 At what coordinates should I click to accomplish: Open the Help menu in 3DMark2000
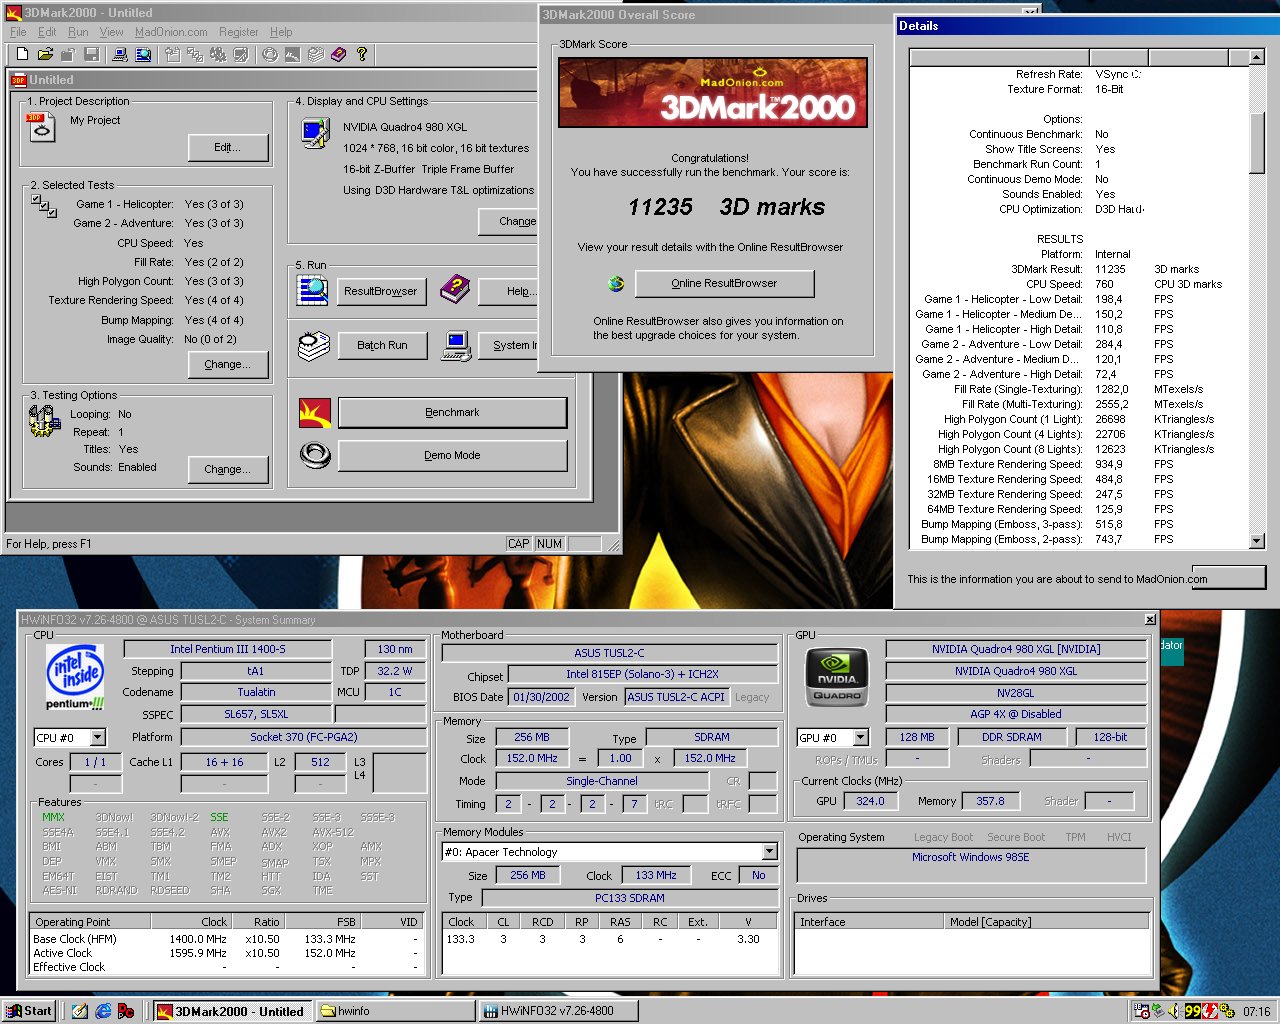point(281,32)
